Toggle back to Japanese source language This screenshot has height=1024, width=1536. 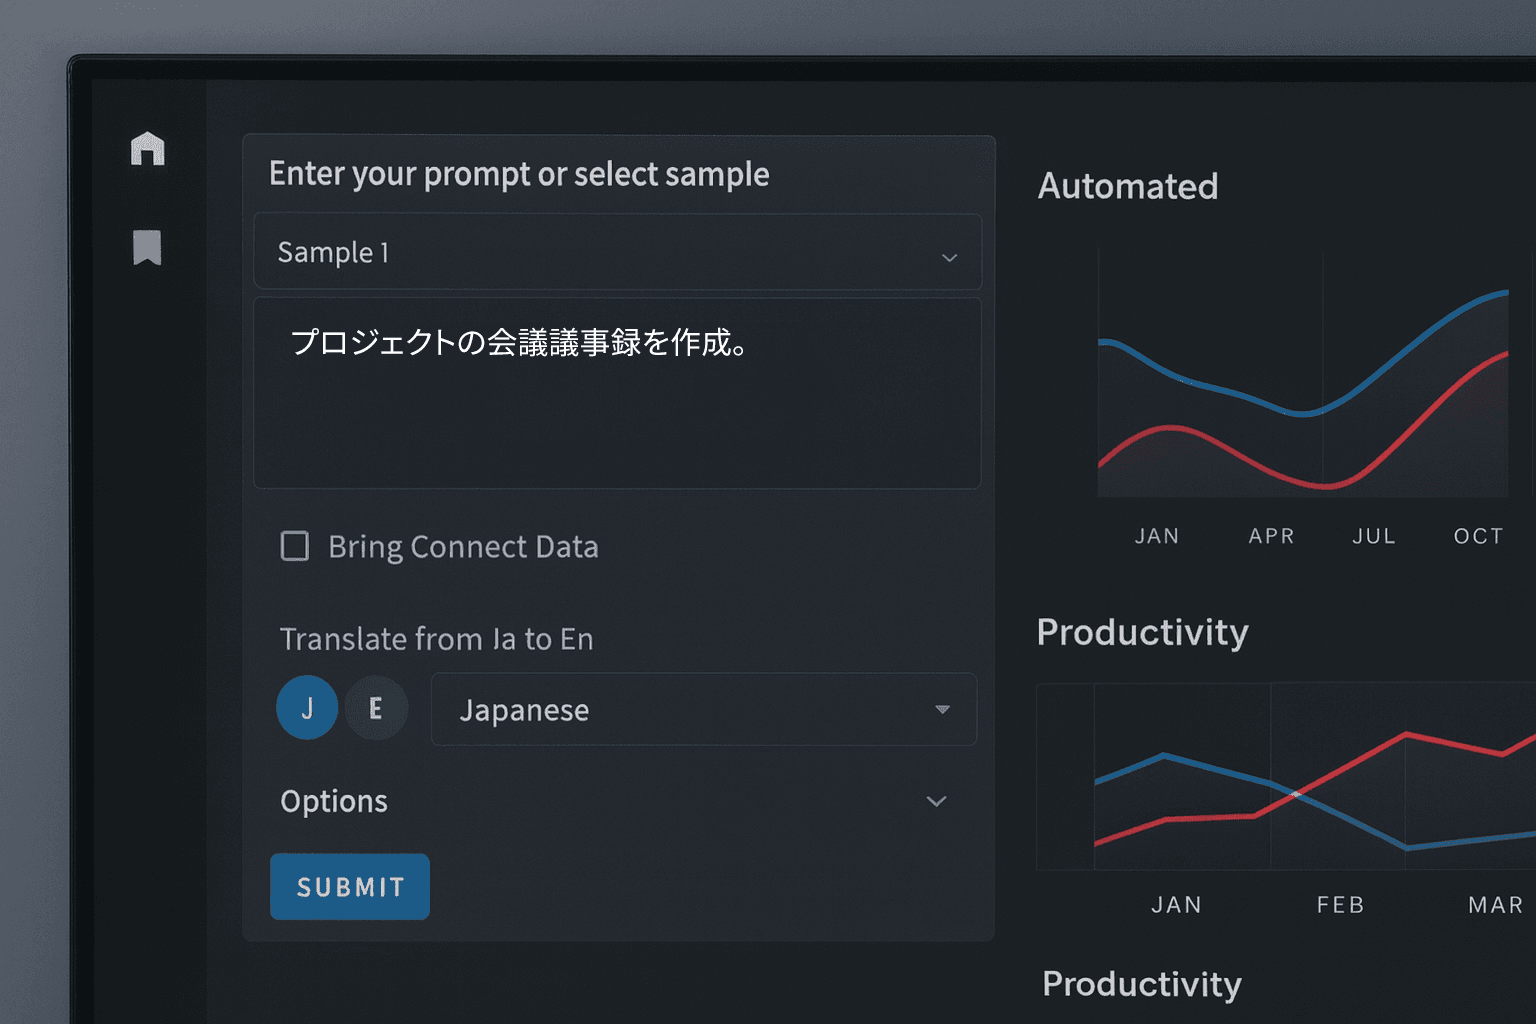click(x=307, y=707)
